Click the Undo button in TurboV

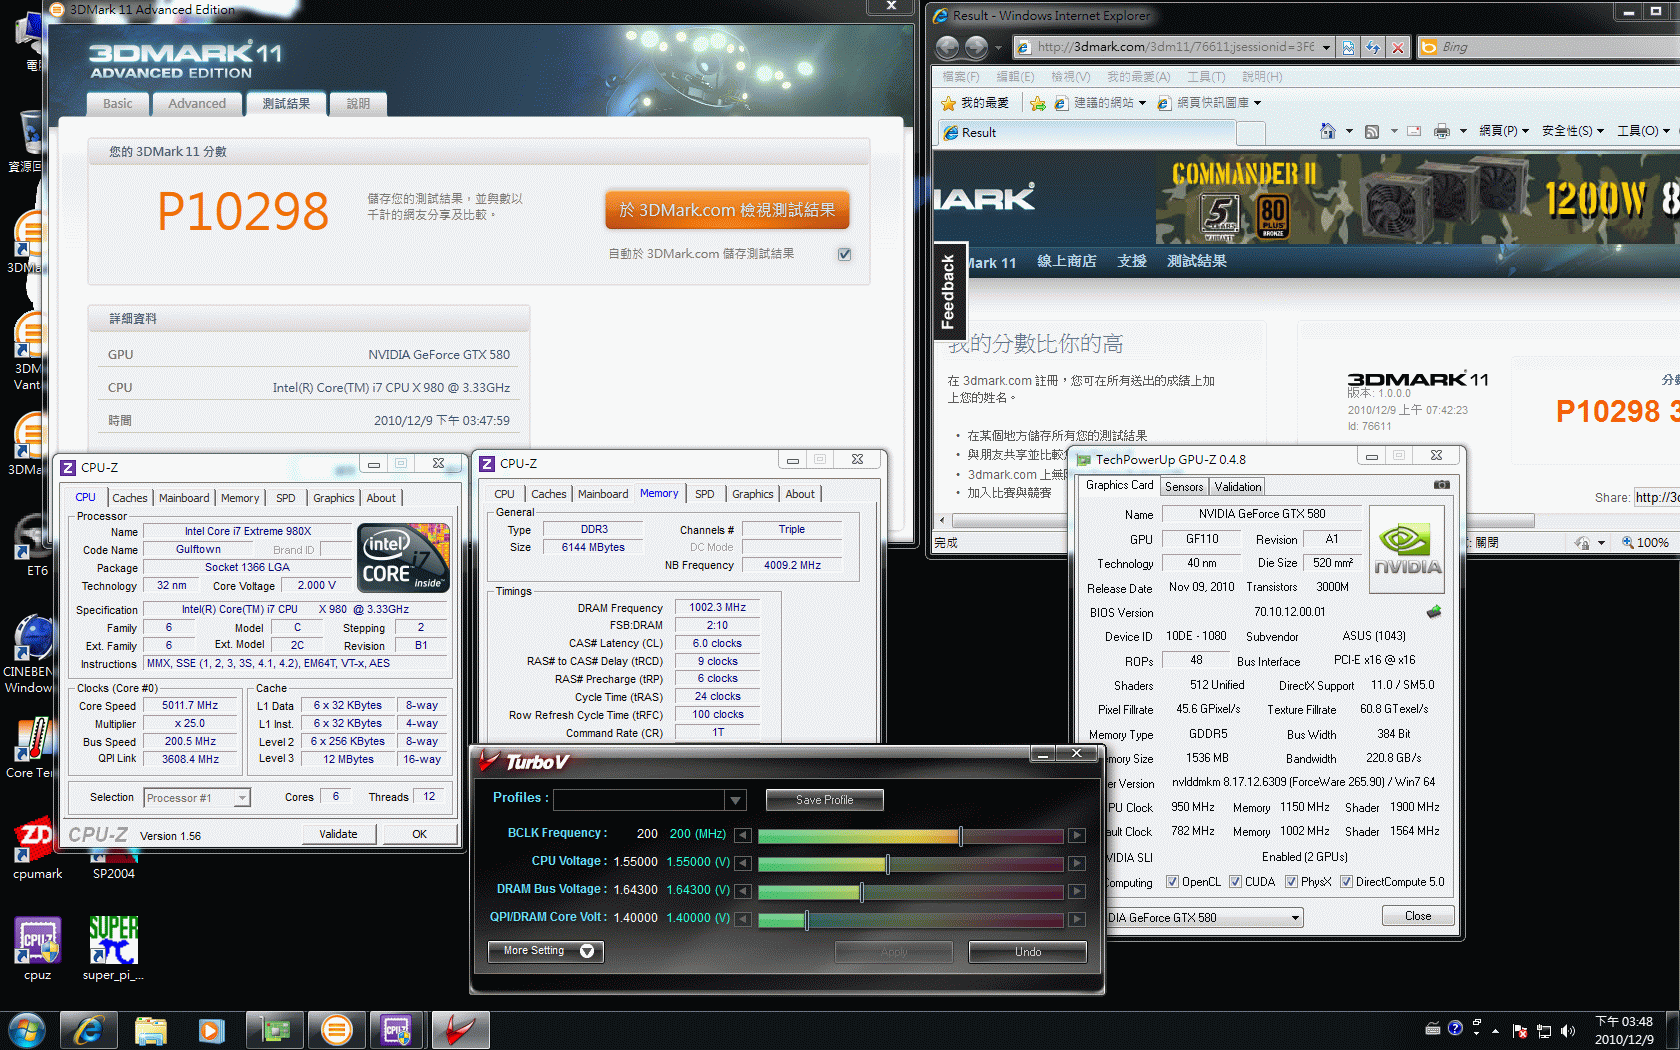(1028, 952)
